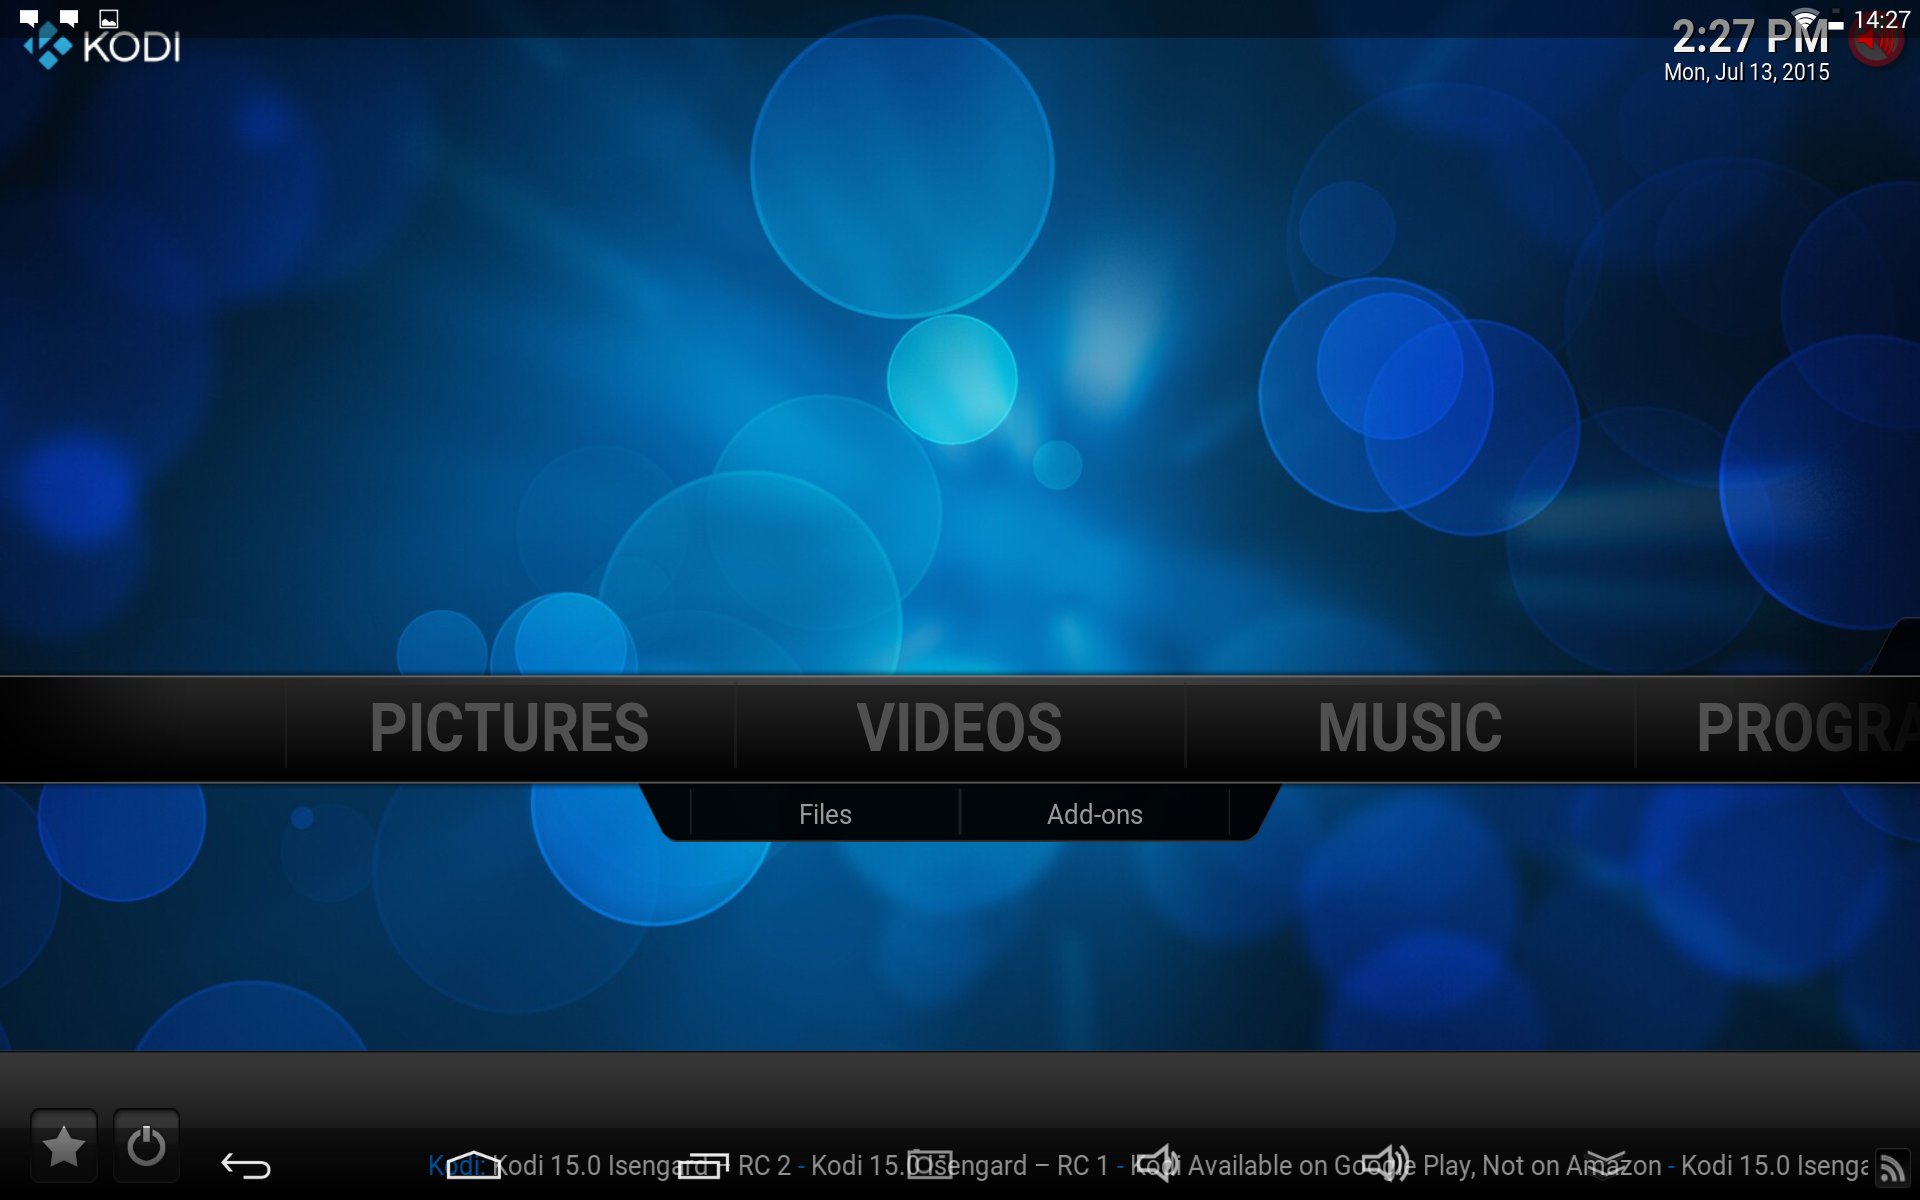Select the VIDEOS menu item

[959, 728]
